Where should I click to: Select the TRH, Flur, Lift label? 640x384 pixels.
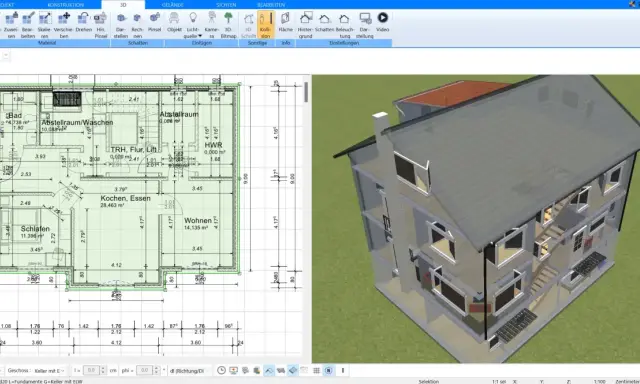(x=133, y=150)
